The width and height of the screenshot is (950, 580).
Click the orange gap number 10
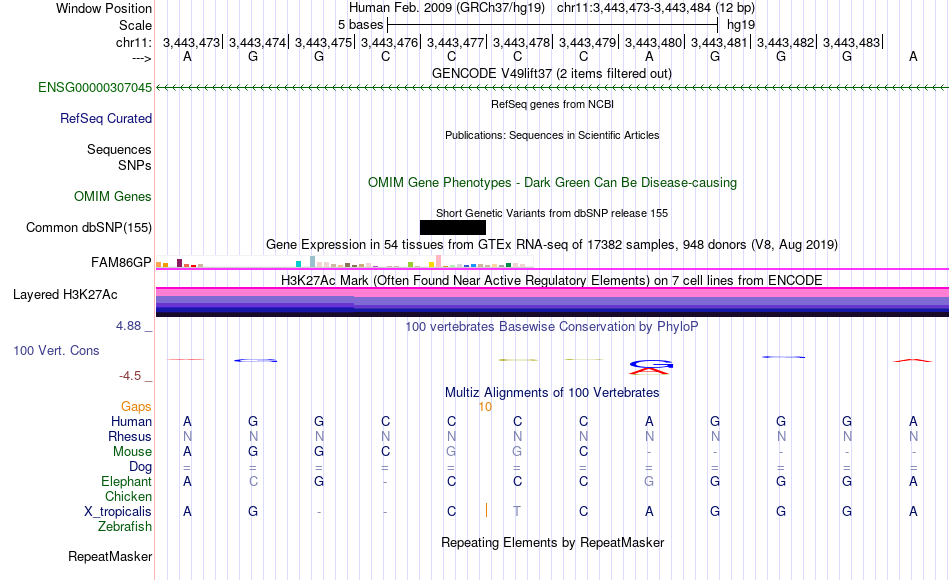tap(485, 407)
